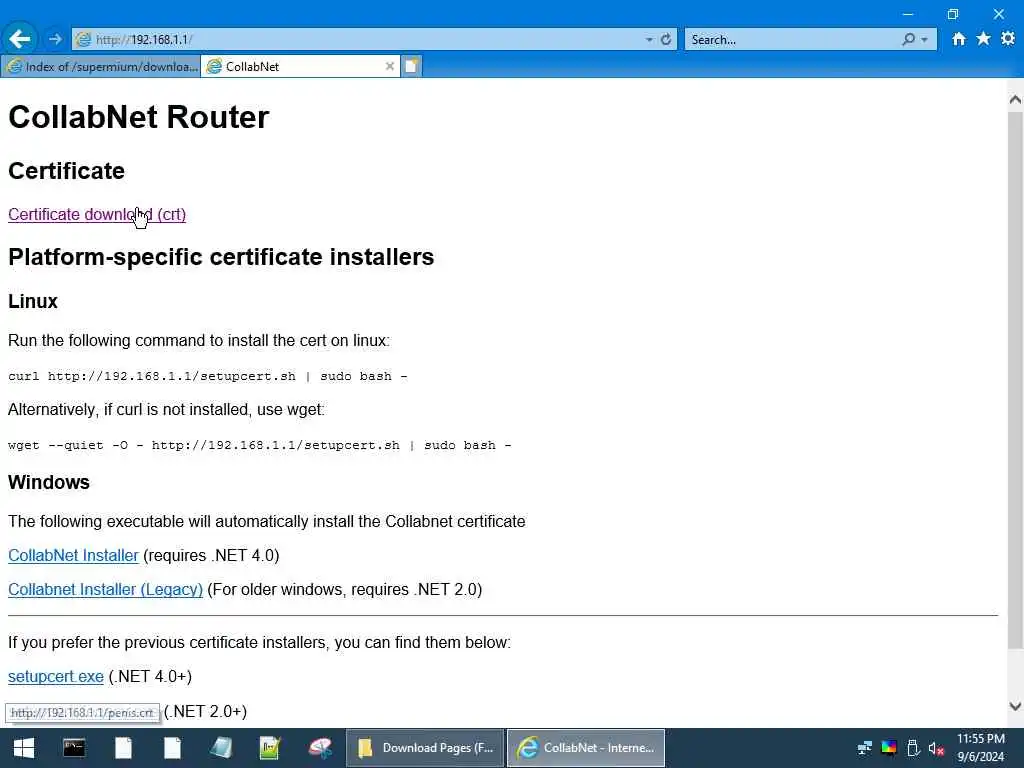
Task: Click the CollabNet Installer link
Action: 73,555
